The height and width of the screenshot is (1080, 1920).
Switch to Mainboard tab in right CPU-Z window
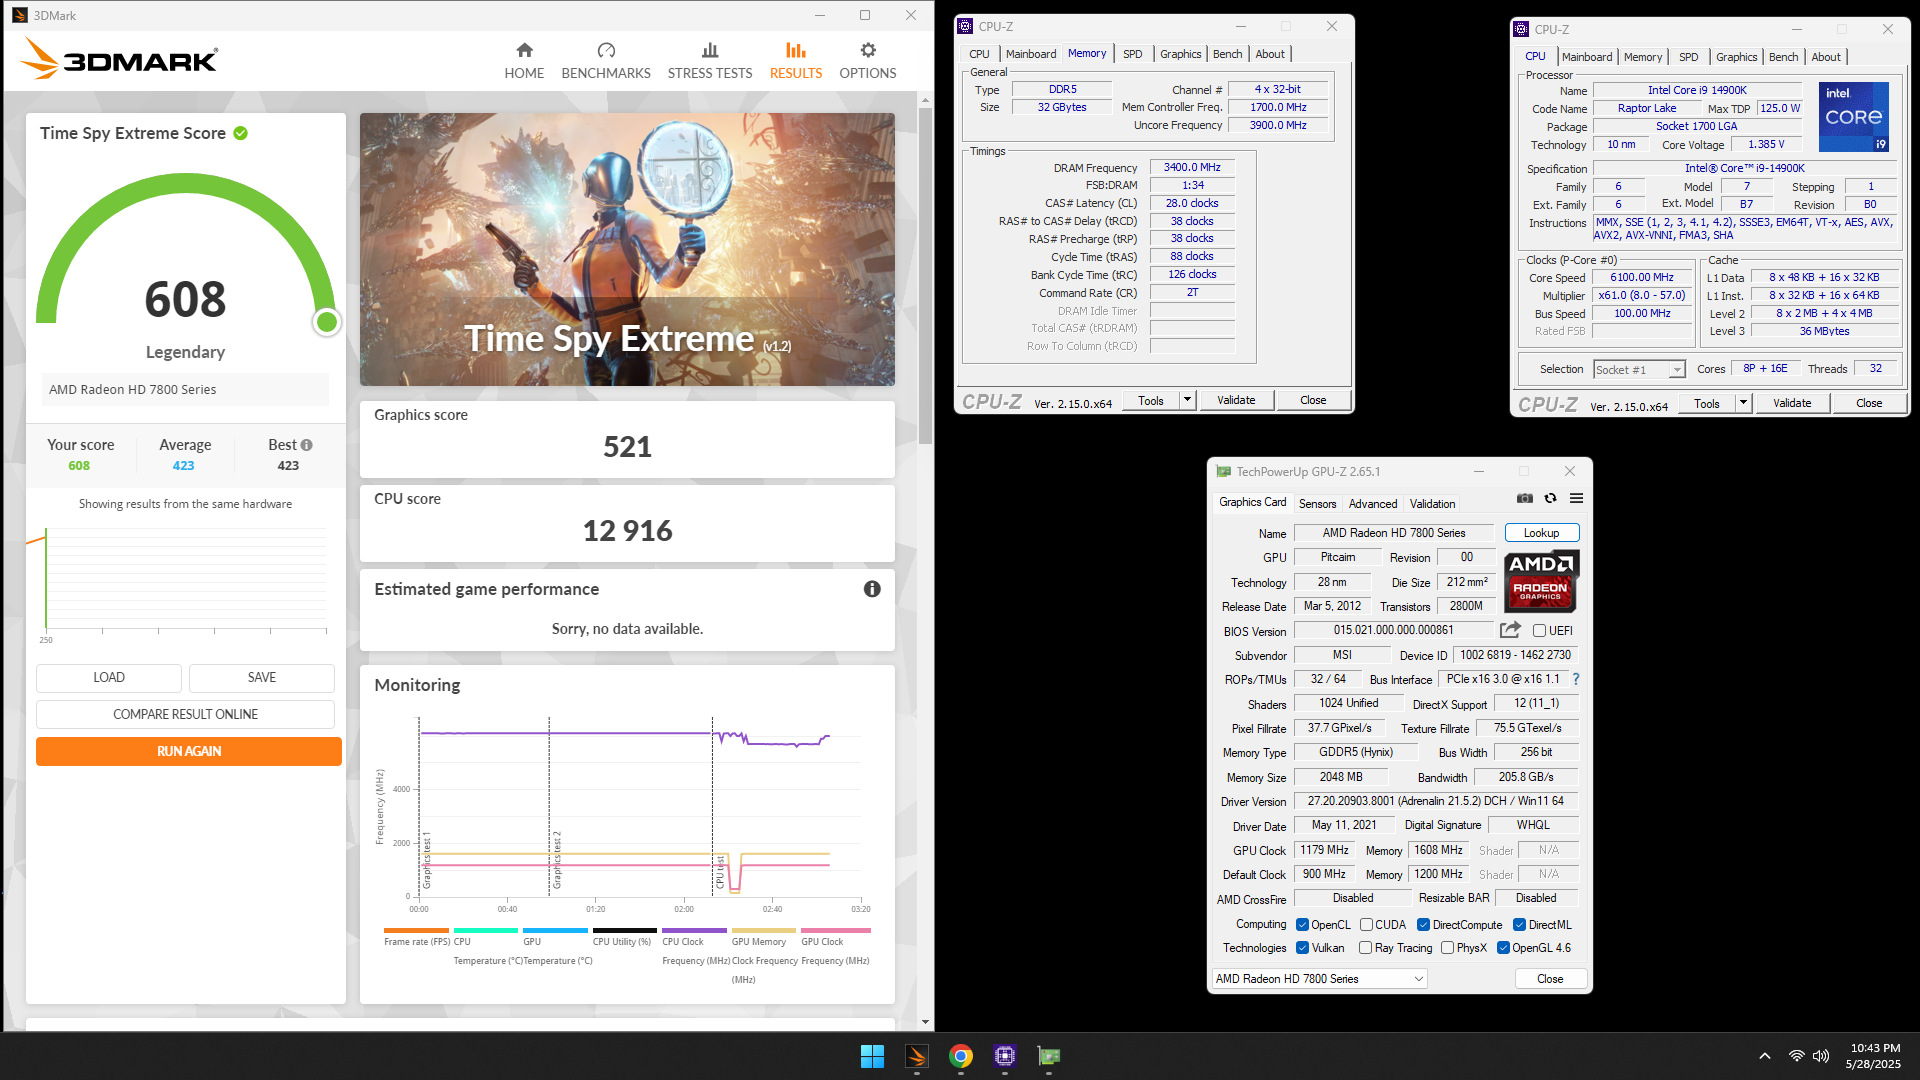pyautogui.click(x=1587, y=57)
